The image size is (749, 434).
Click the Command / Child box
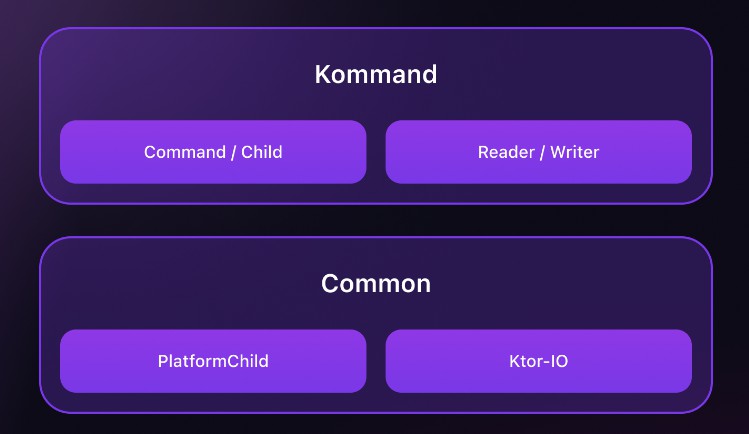coord(213,152)
